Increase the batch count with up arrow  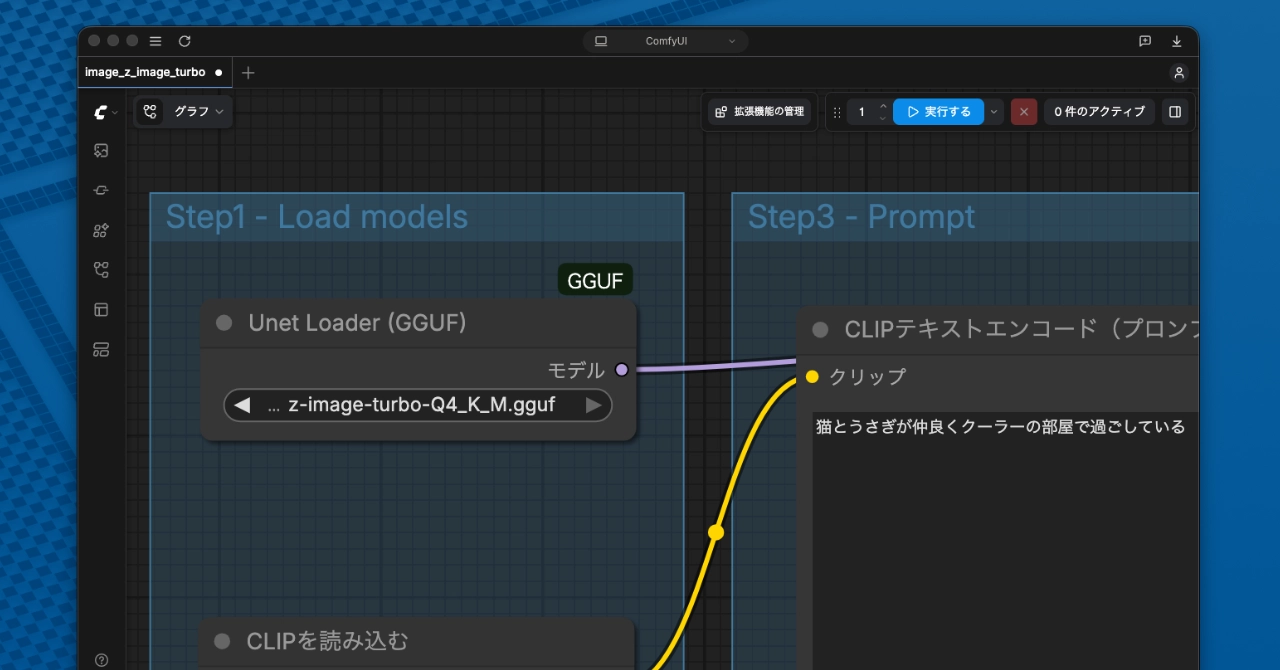coord(882,106)
